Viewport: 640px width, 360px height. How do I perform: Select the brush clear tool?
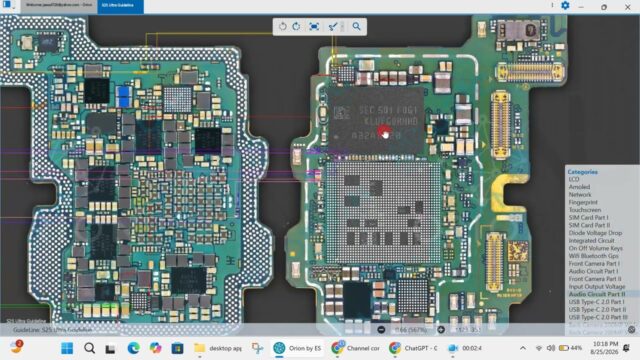click(x=333, y=27)
